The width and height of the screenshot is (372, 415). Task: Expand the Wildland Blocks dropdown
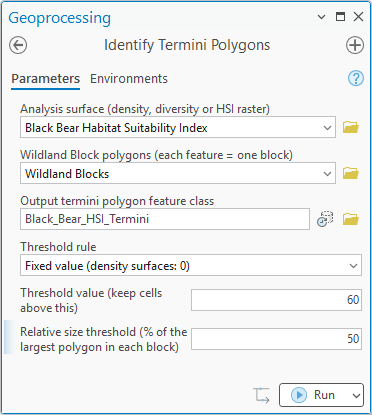tap(327, 174)
